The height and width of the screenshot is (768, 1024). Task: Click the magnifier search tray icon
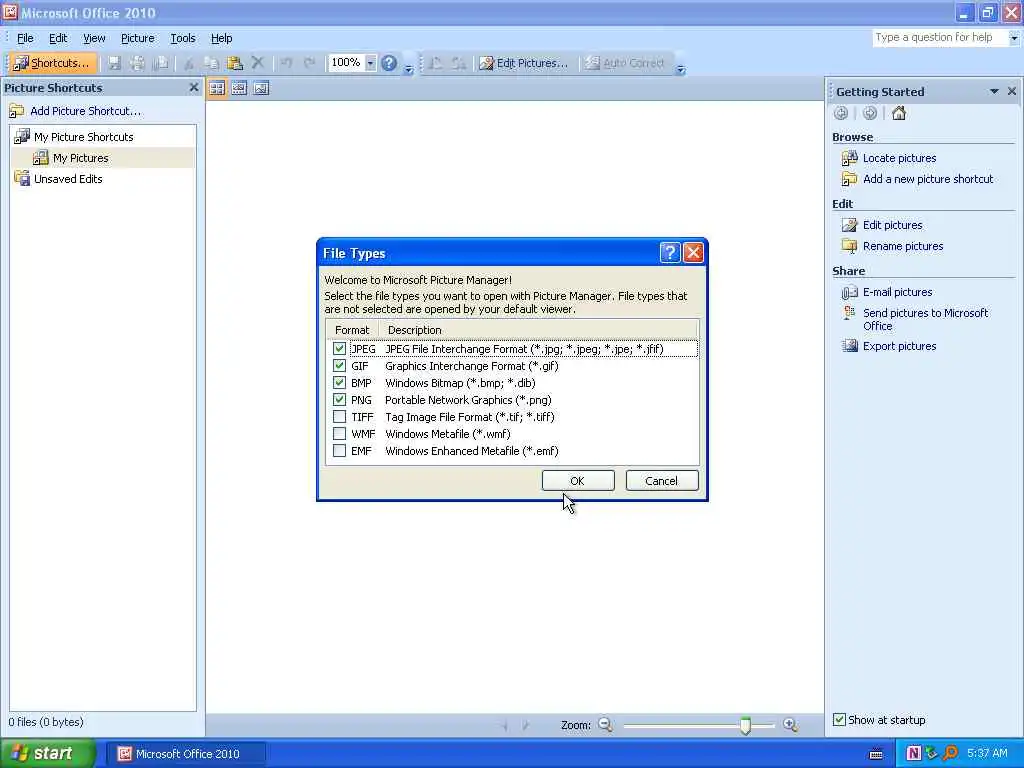[x=950, y=754]
